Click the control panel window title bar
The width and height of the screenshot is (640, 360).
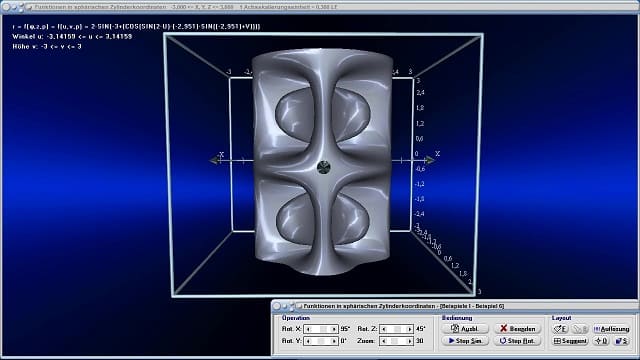pos(455,306)
